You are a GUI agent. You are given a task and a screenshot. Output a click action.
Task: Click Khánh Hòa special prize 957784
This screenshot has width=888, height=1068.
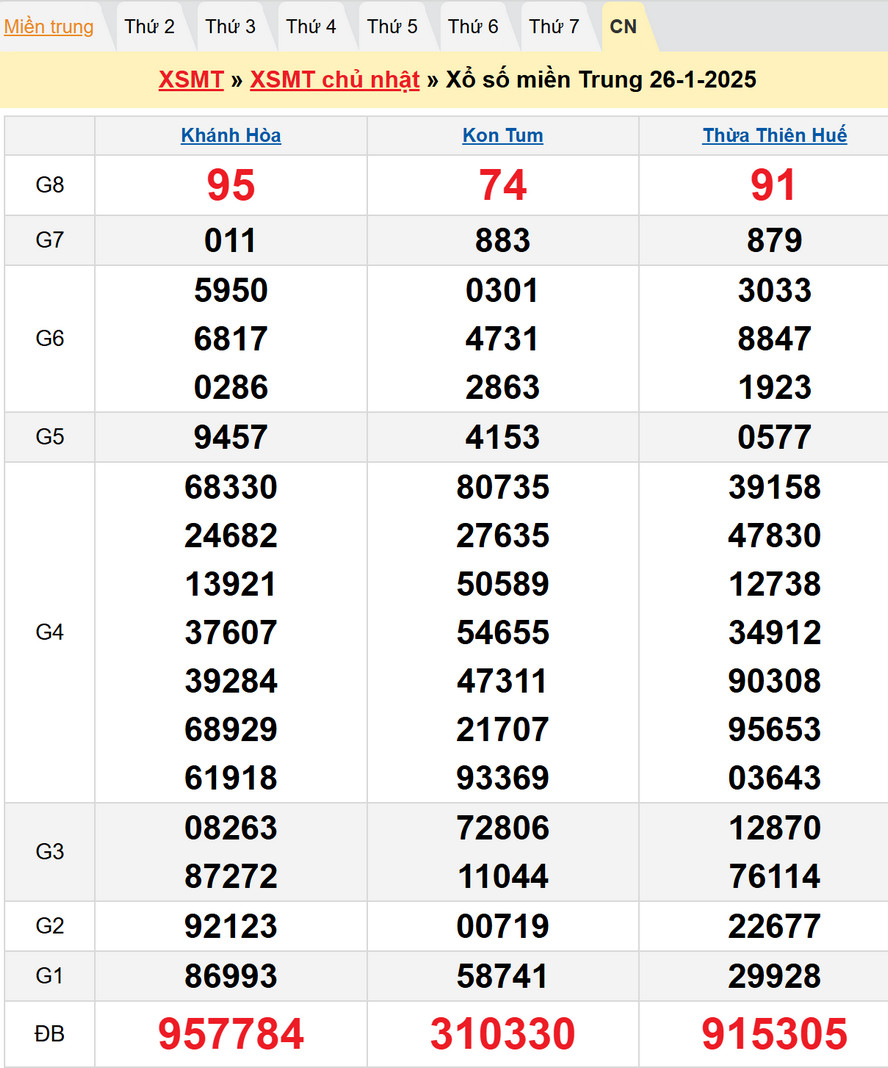point(231,1035)
